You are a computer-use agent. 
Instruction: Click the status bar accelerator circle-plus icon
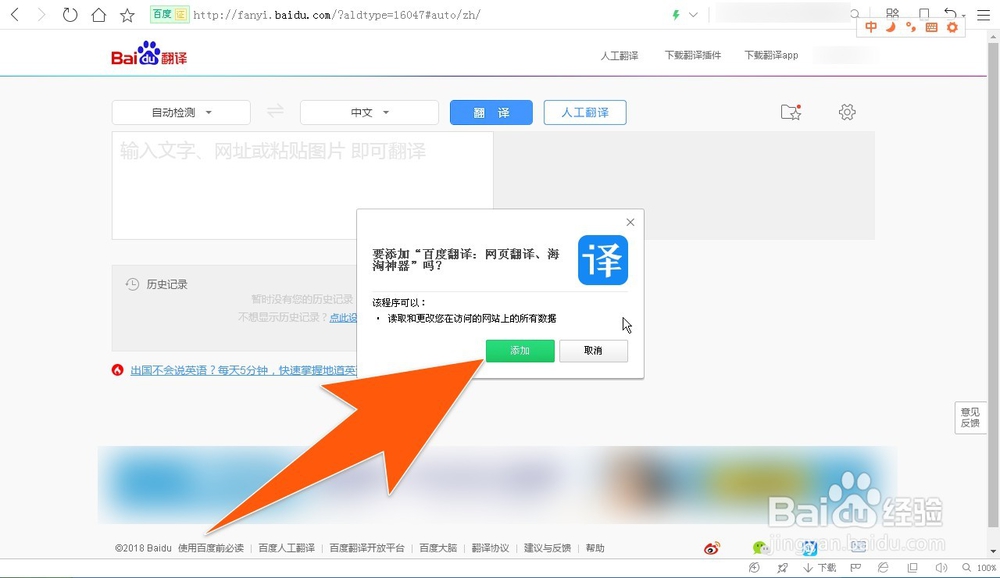coord(754,568)
